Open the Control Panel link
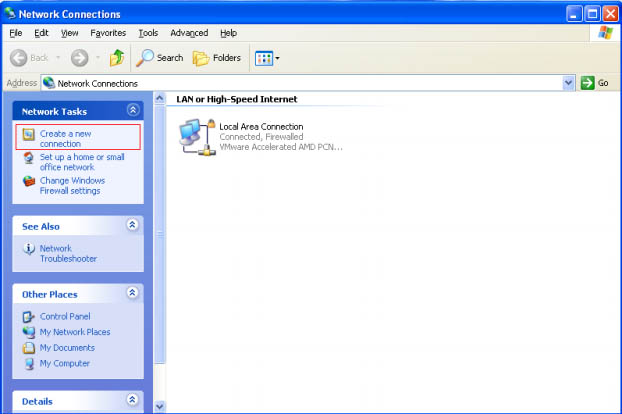The width and height of the screenshot is (622, 414). 65,316
